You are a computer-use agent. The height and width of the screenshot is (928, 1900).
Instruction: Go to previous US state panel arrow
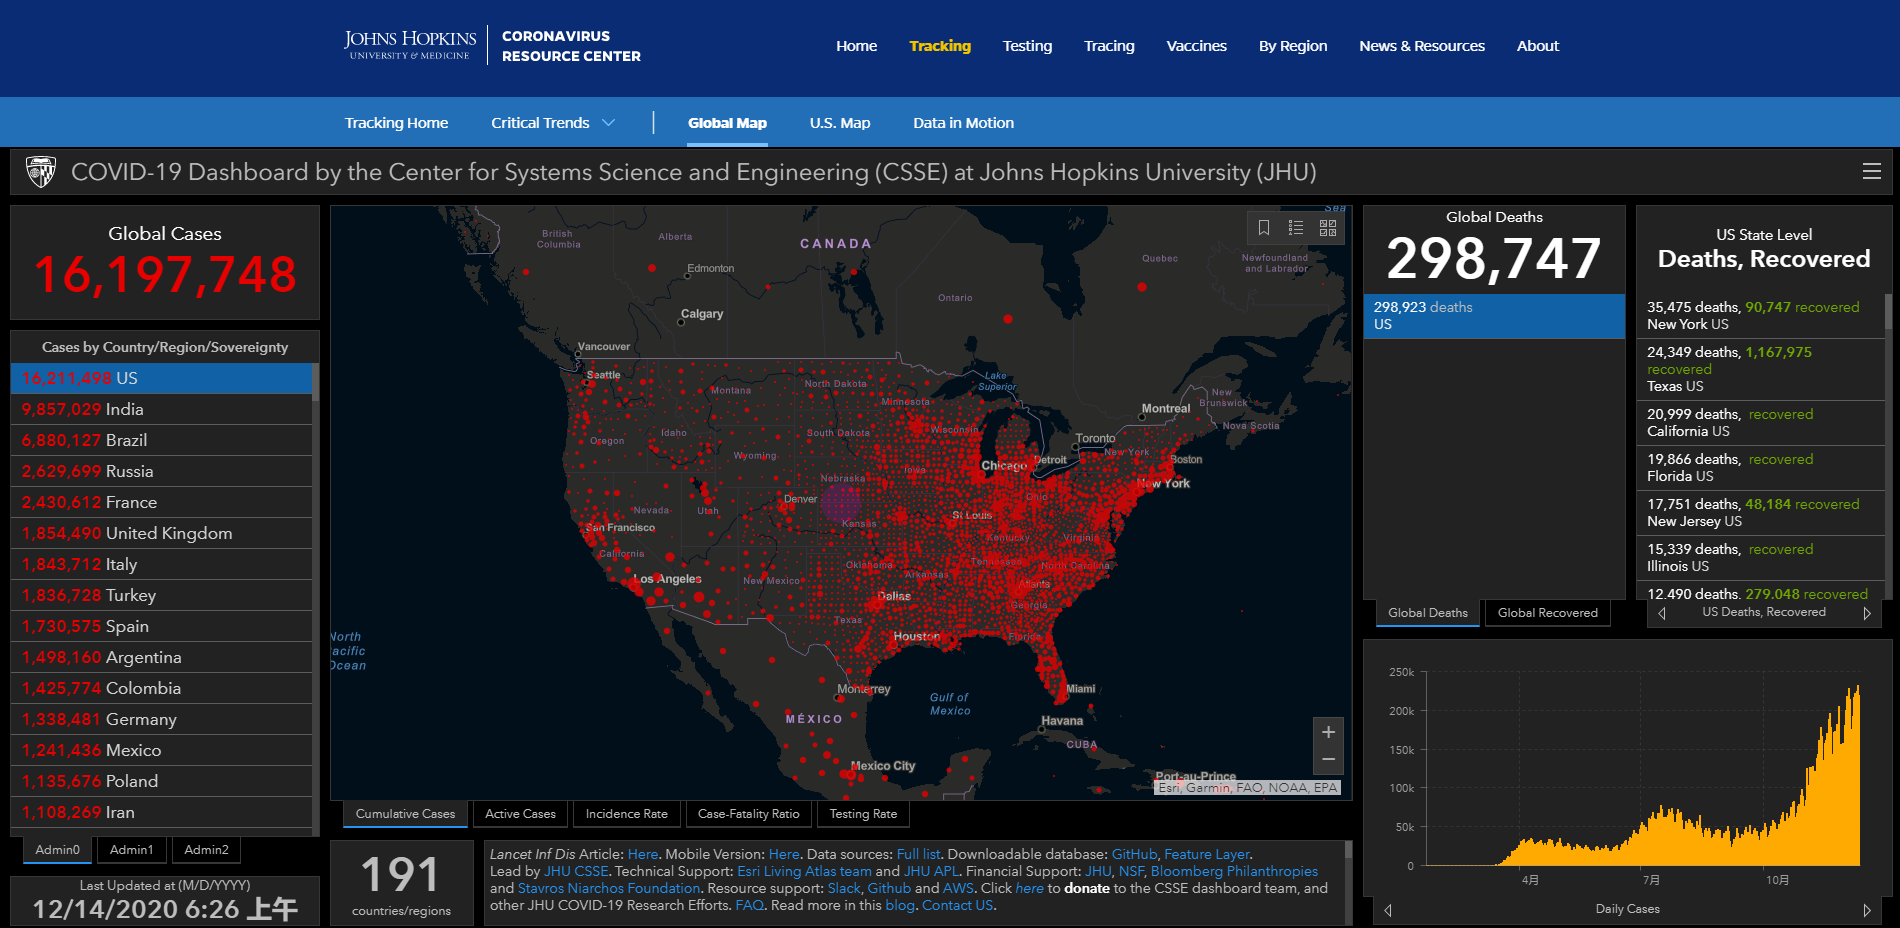coord(1662,613)
